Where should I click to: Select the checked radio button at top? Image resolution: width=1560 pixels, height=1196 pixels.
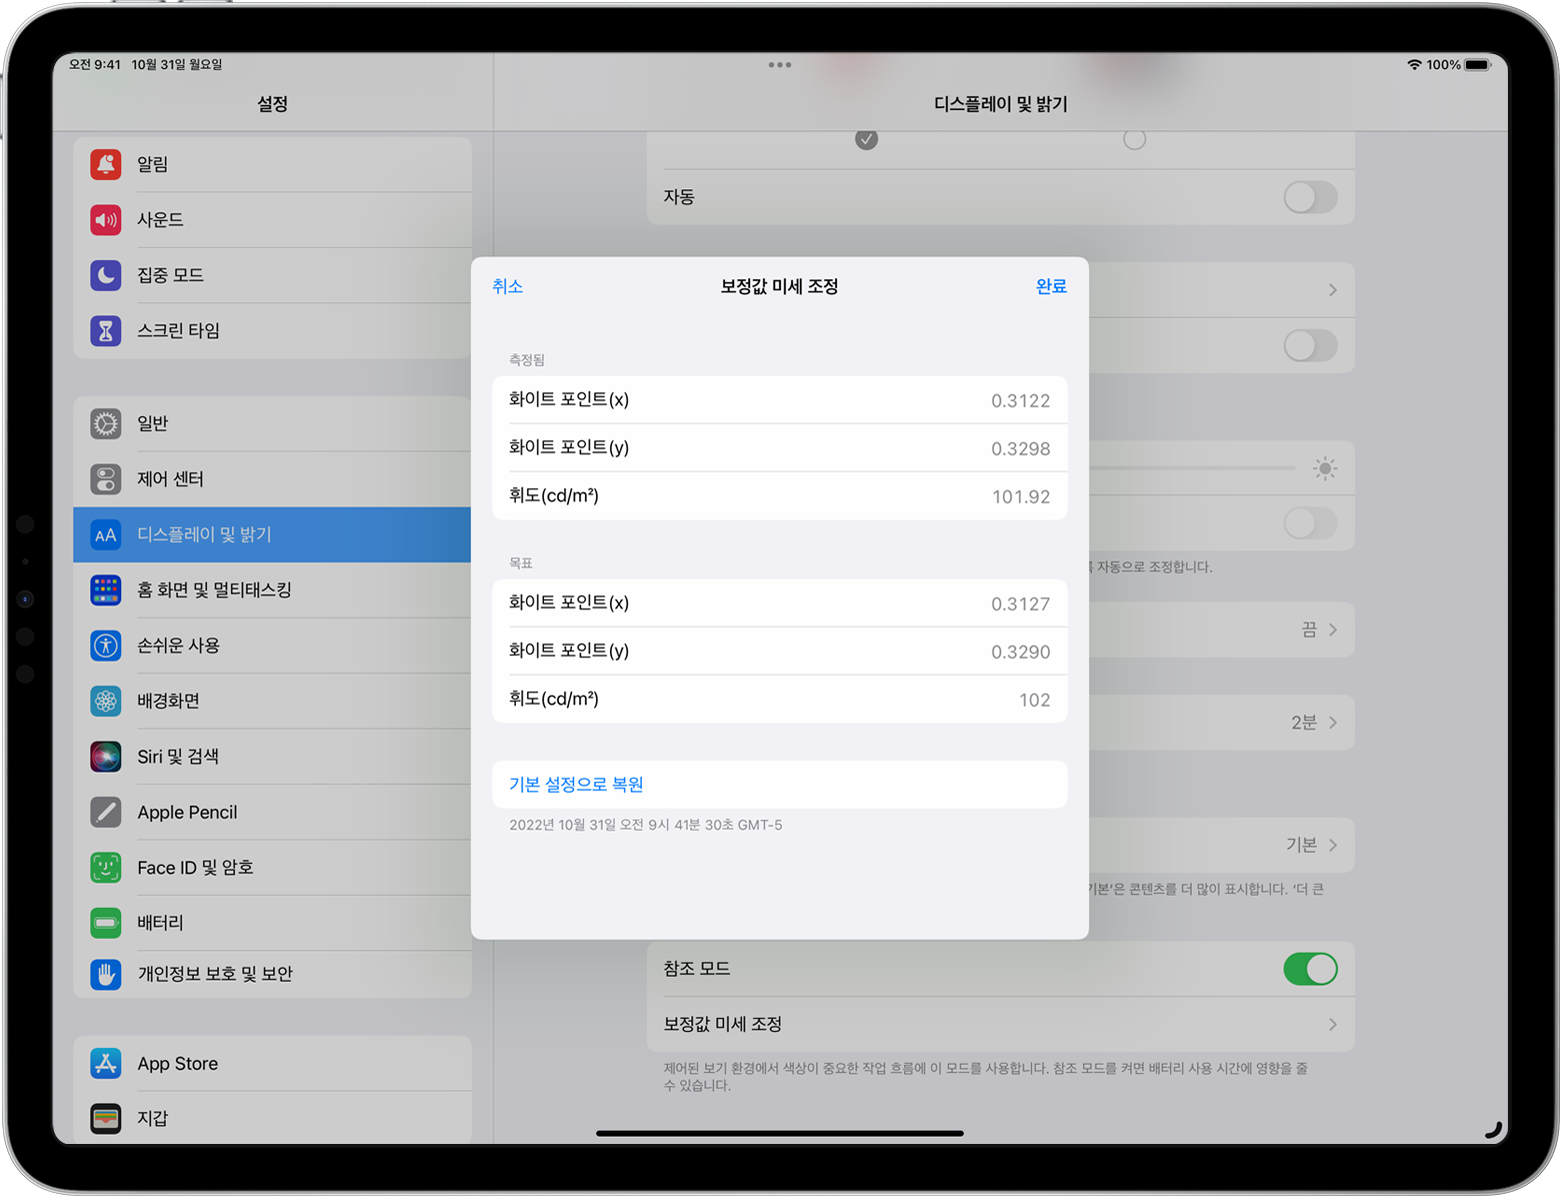click(x=866, y=140)
